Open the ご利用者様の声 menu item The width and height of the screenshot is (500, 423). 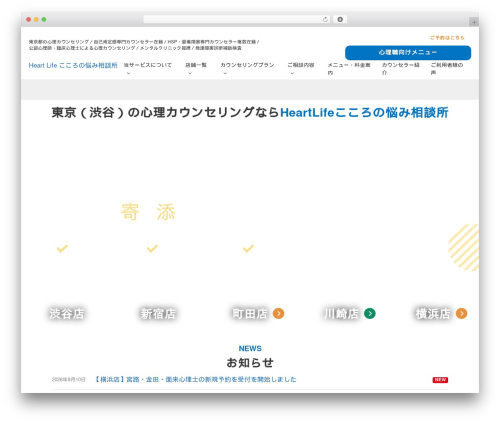[447, 68]
